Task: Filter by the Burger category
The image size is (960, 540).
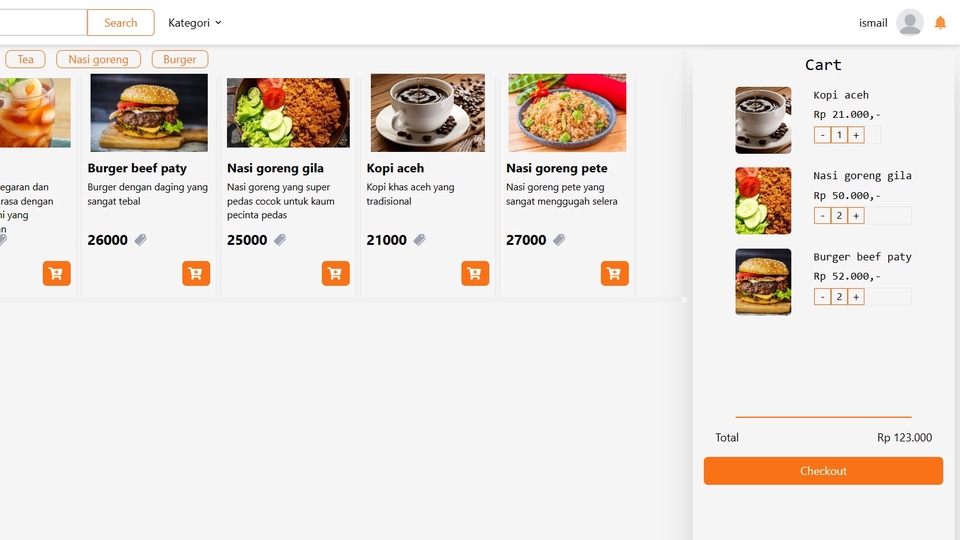Action: click(180, 60)
